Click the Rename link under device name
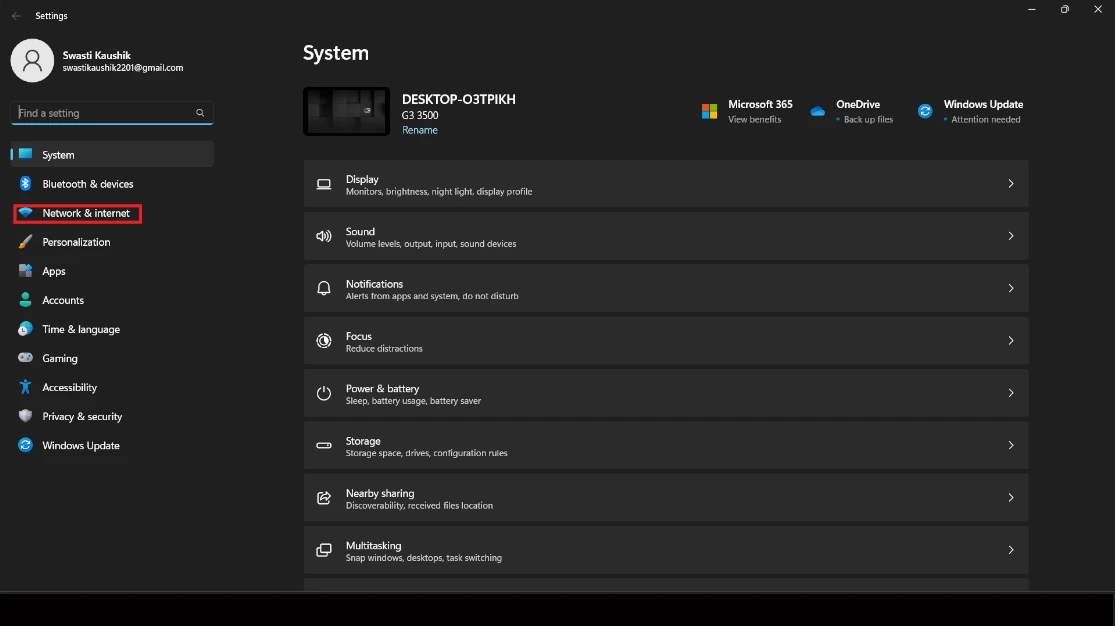Viewport: 1116px width, 626px height. pos(420,130)
